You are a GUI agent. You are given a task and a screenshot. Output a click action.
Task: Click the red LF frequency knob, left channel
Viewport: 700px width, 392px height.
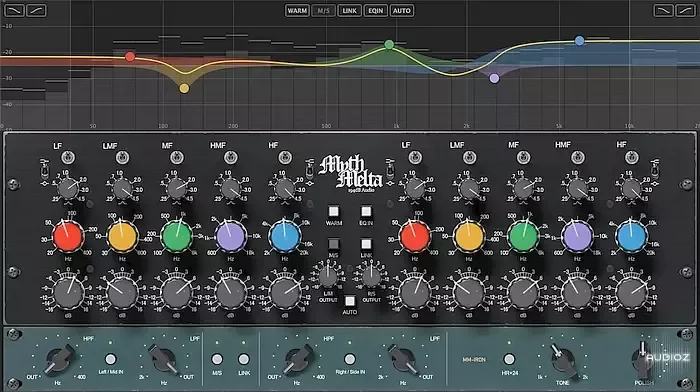point(68,237)
